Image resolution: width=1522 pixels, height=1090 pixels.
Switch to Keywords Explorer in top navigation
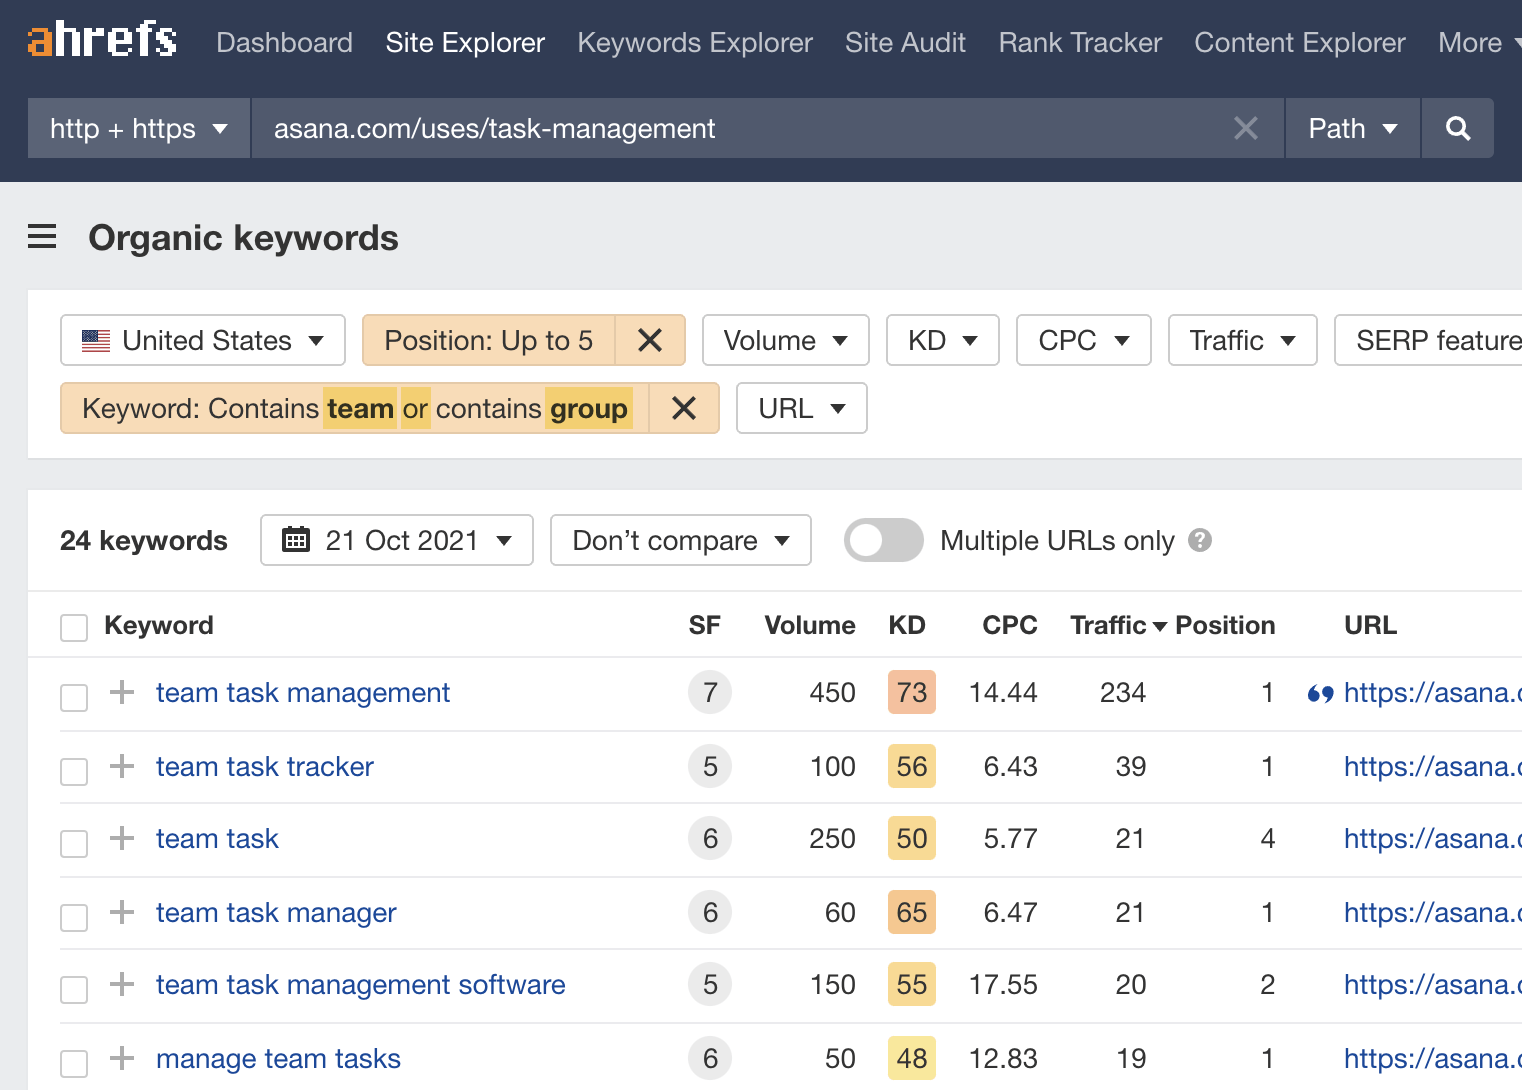[x=694, y=42]
